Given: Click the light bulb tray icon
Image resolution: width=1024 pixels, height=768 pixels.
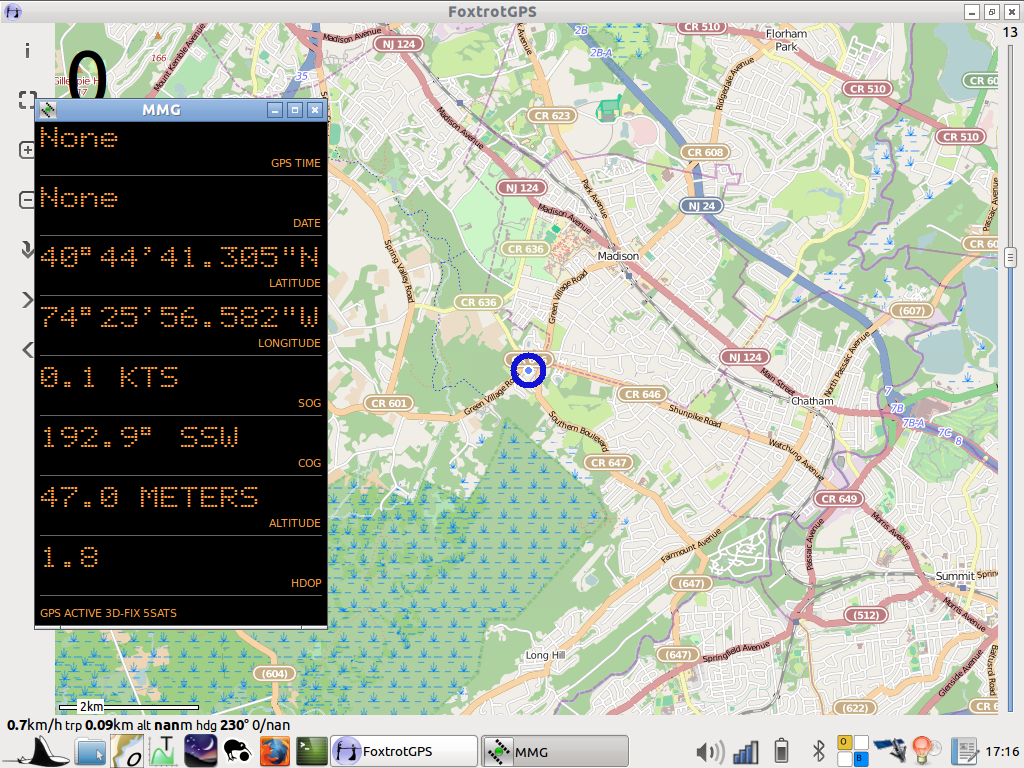Looking at the screenshot, I should 925,750.
